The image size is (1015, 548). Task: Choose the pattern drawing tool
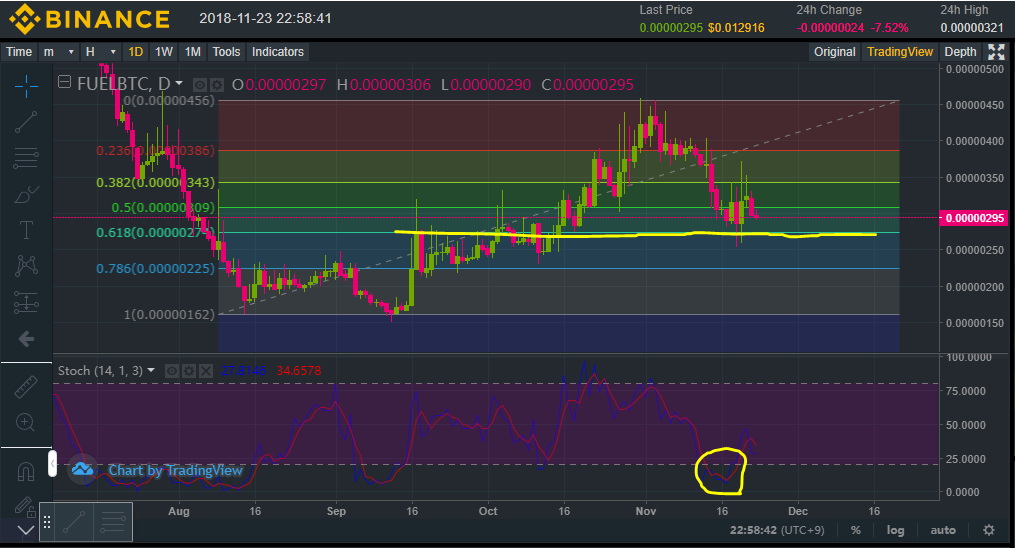pos(26,265)
